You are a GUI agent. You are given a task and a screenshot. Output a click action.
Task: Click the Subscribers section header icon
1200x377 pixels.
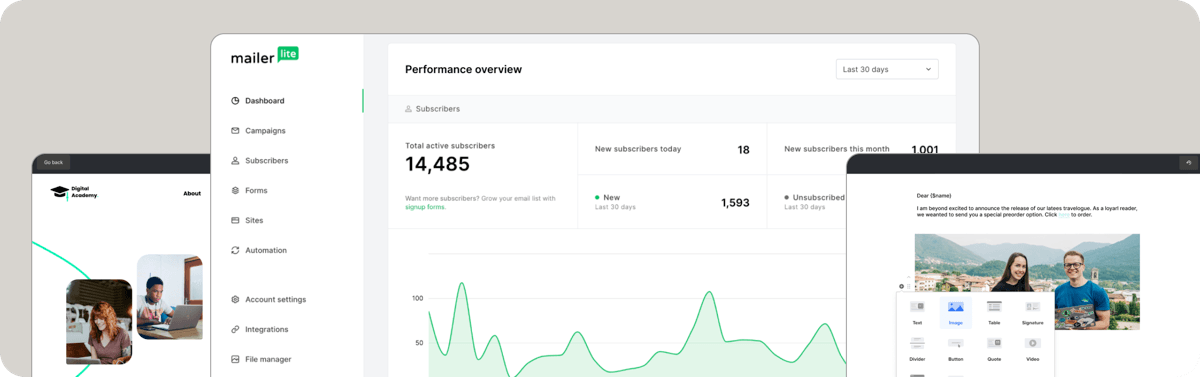(408, 108)
